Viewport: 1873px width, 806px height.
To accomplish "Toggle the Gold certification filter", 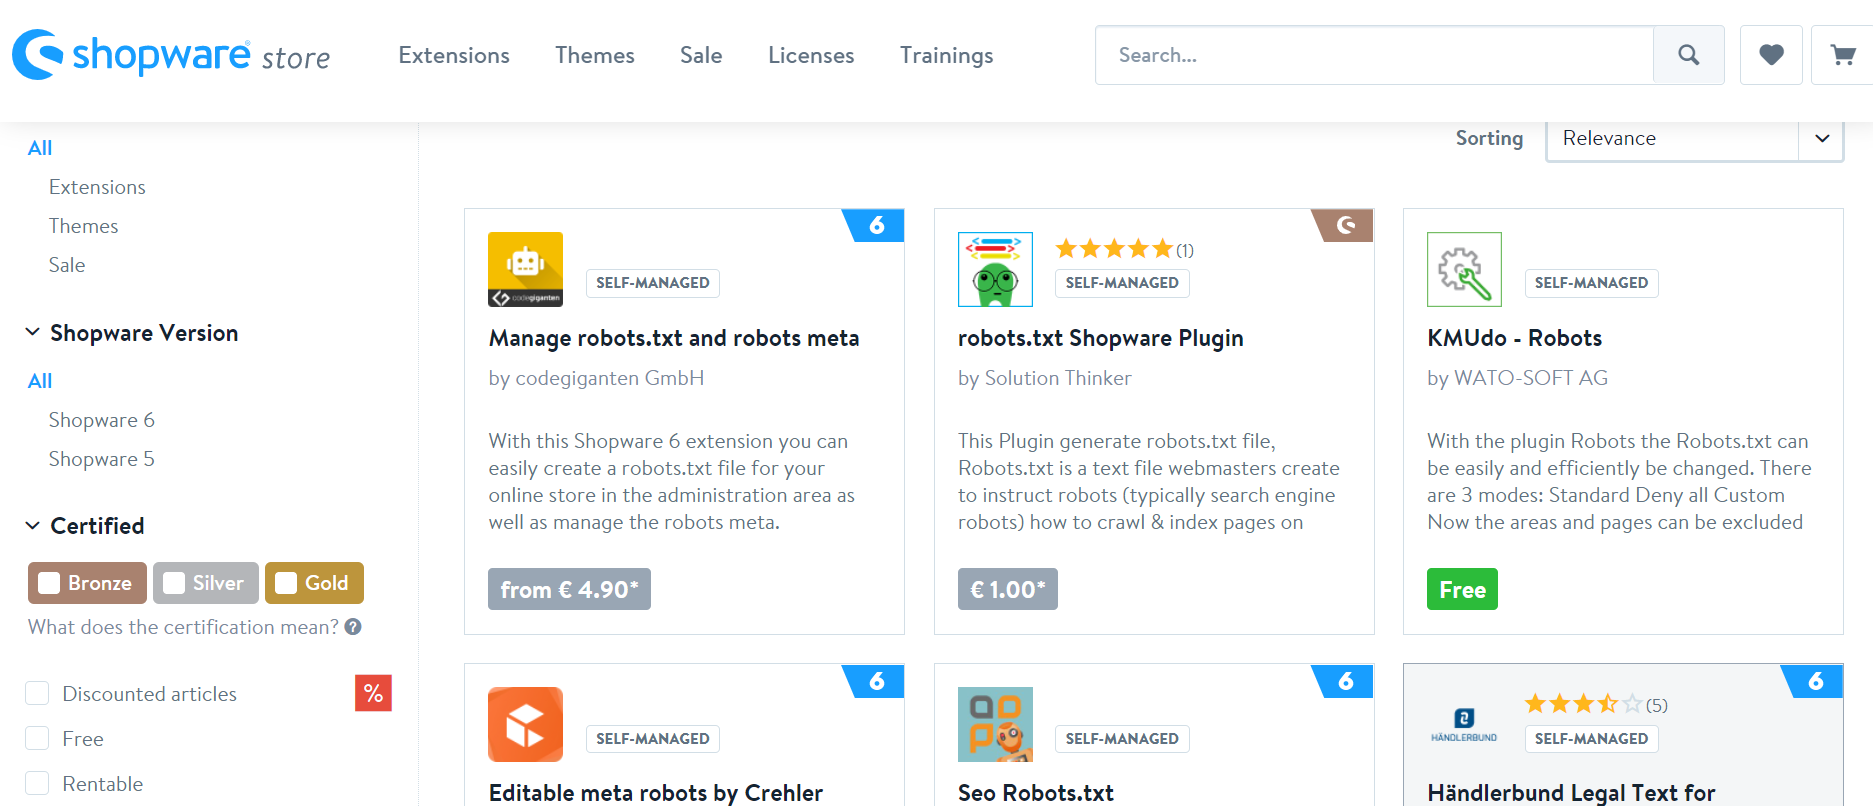I will coord(314,583).
